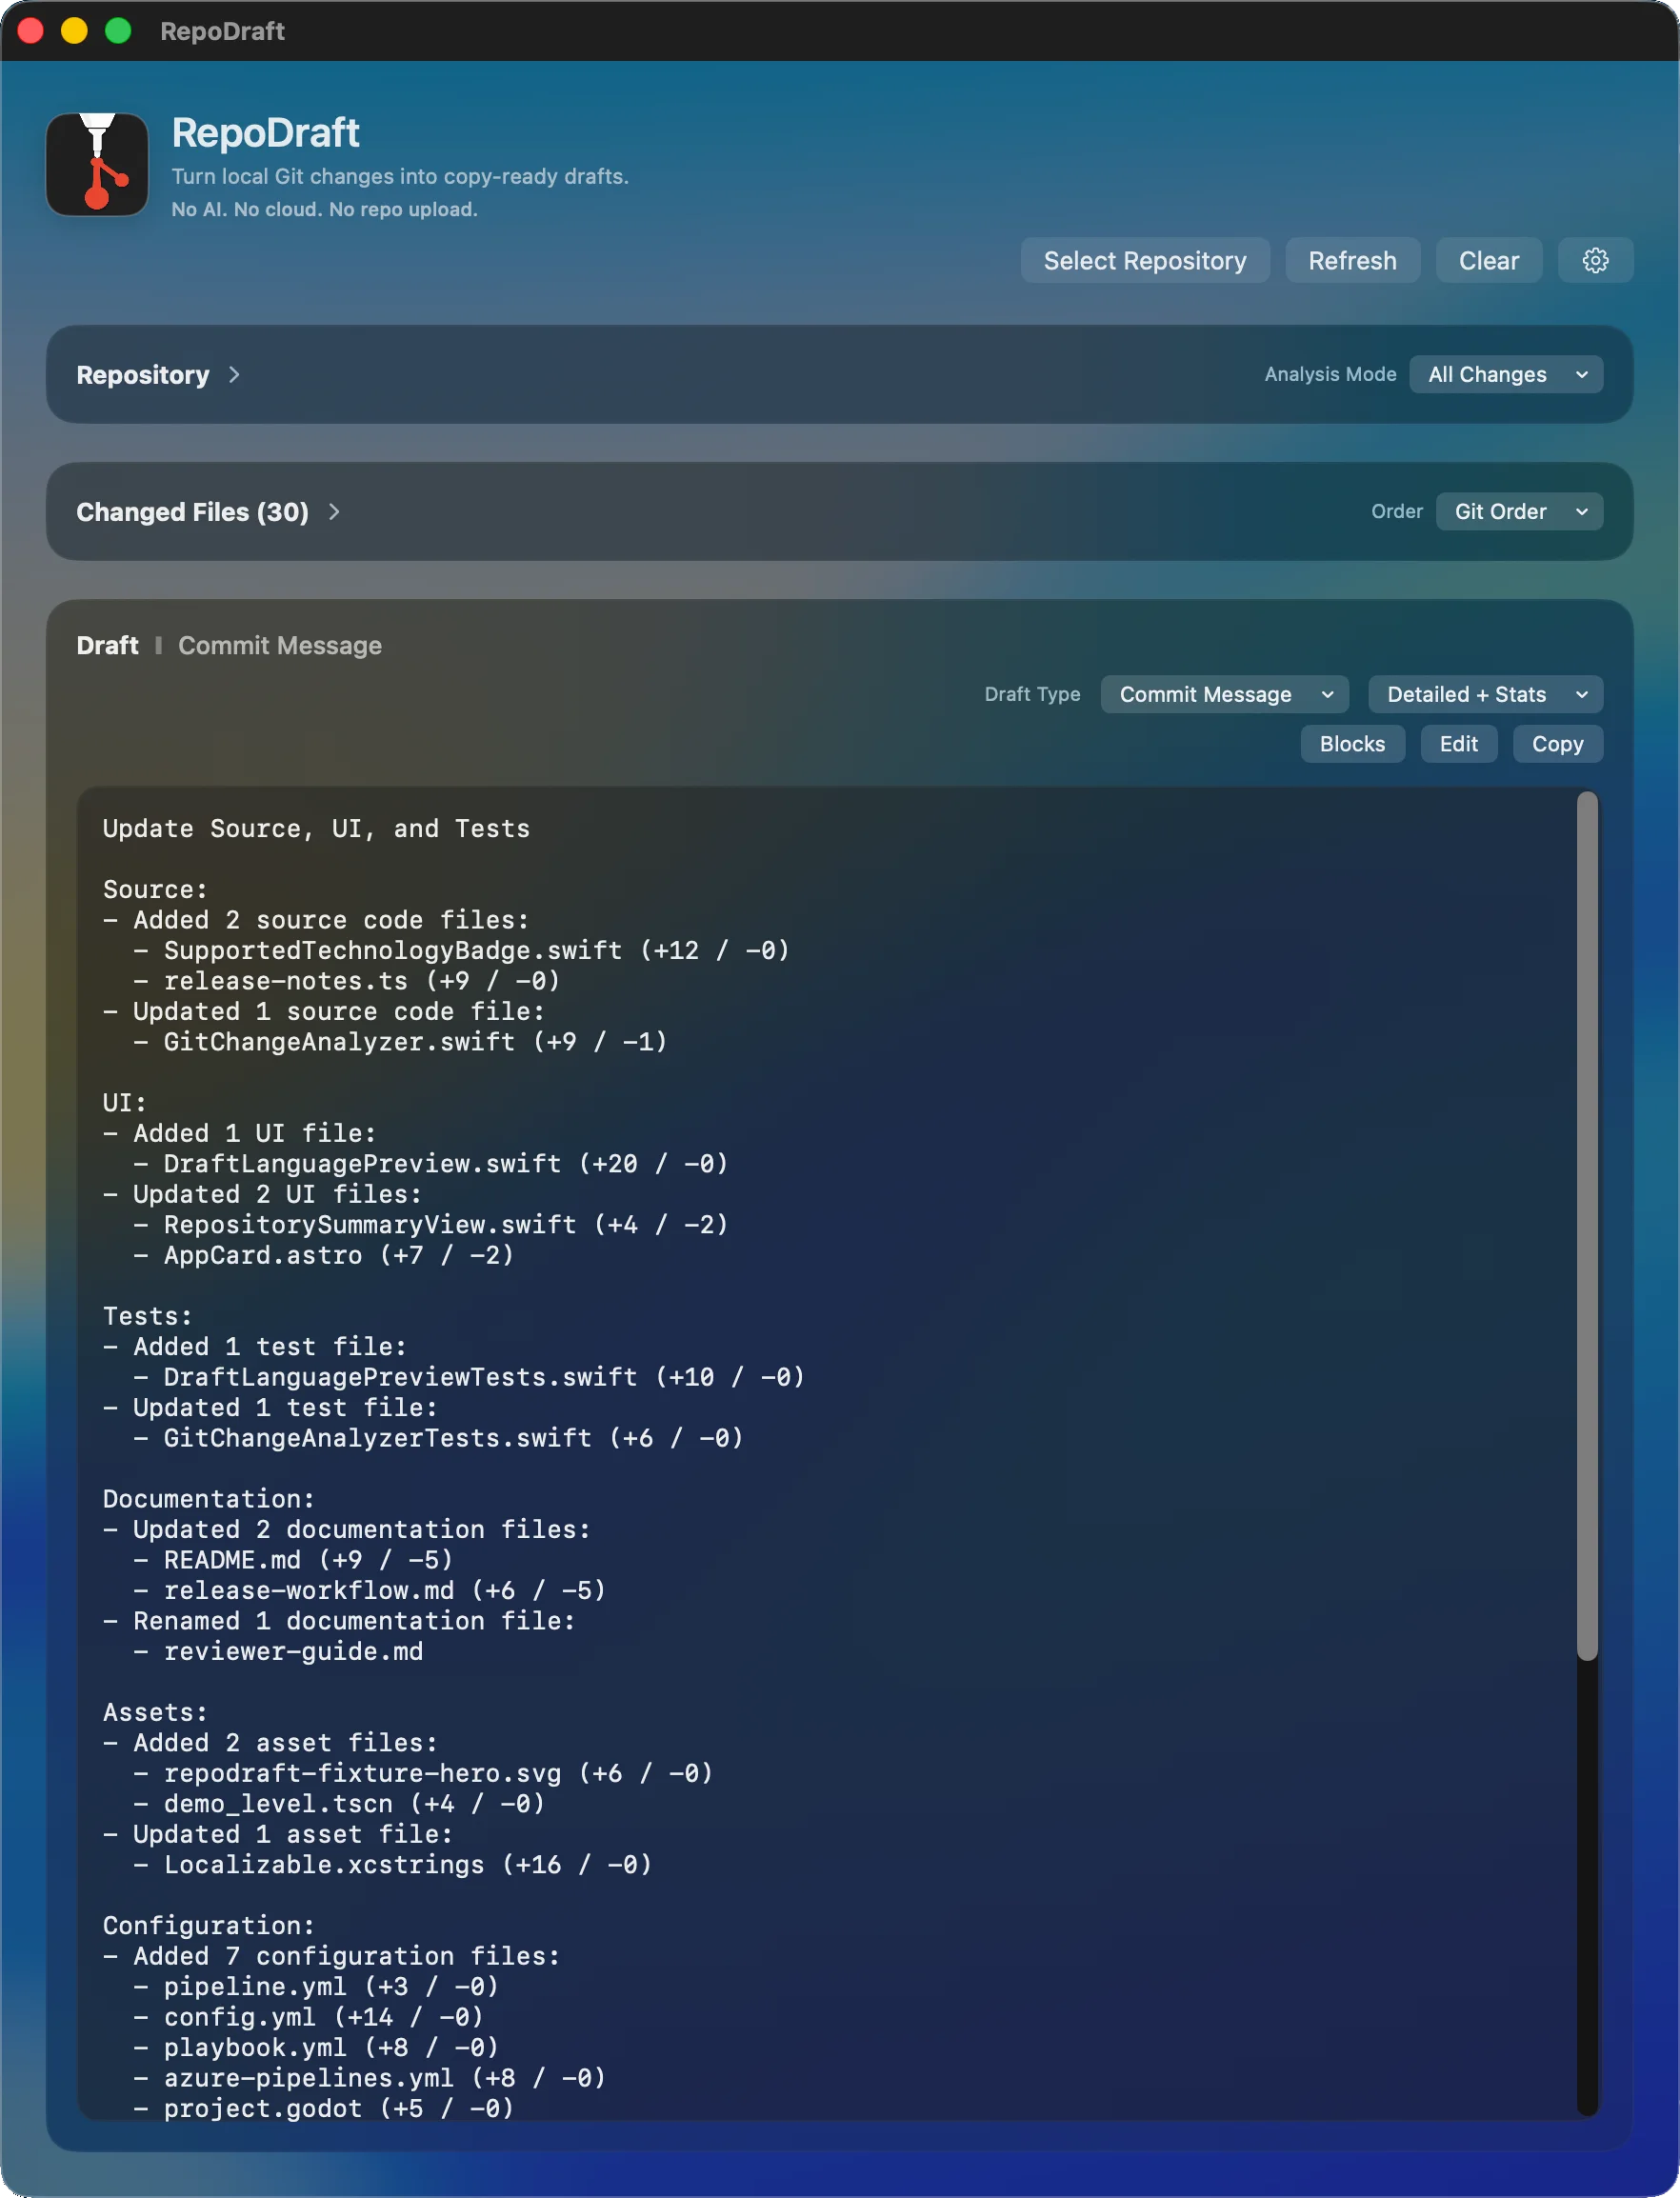Viewport: 1680px width, 2198px height.
Task: Click the 'Added 7 configuration files:' line
Action: coord(331,1955)
